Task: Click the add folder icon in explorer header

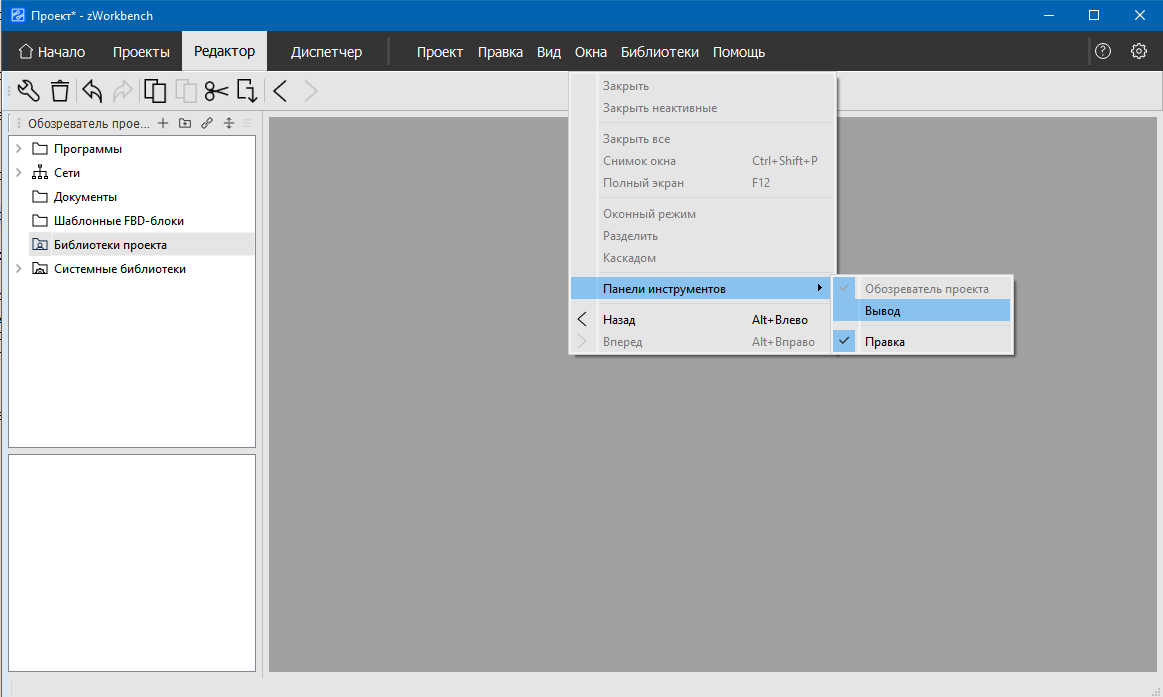Action: [185, 124]
